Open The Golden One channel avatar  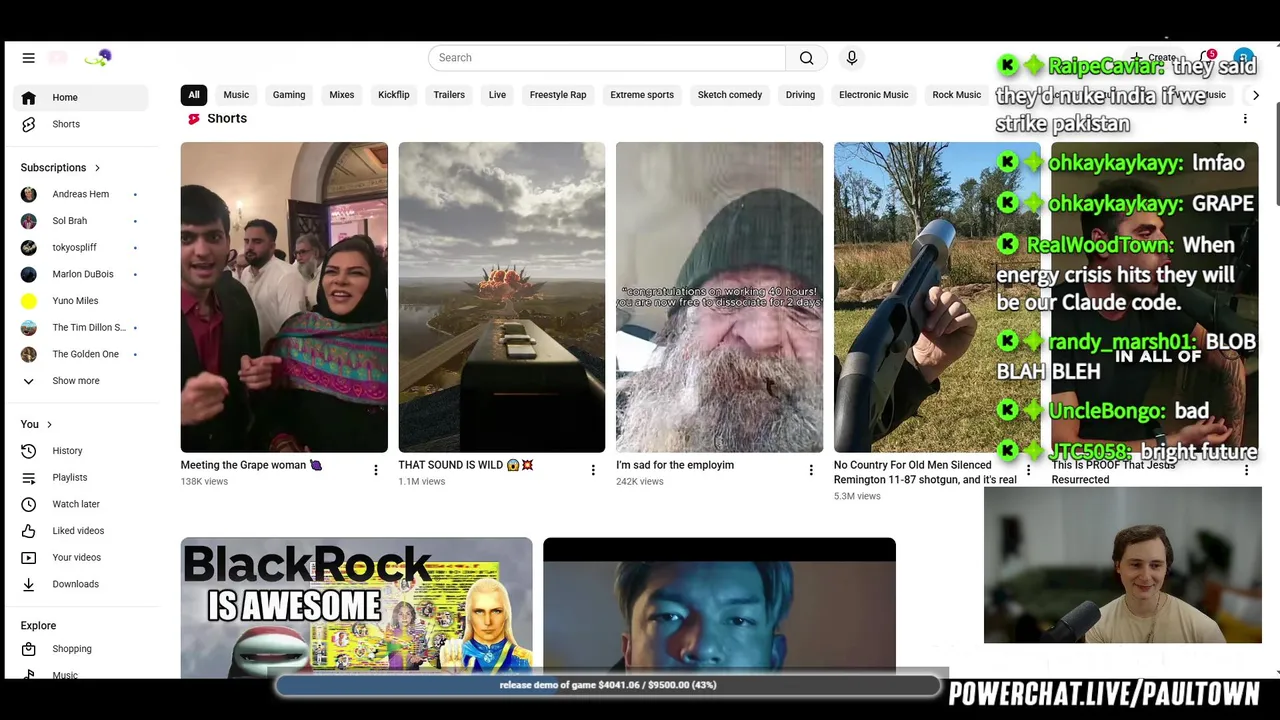click(x=28, y=354)
